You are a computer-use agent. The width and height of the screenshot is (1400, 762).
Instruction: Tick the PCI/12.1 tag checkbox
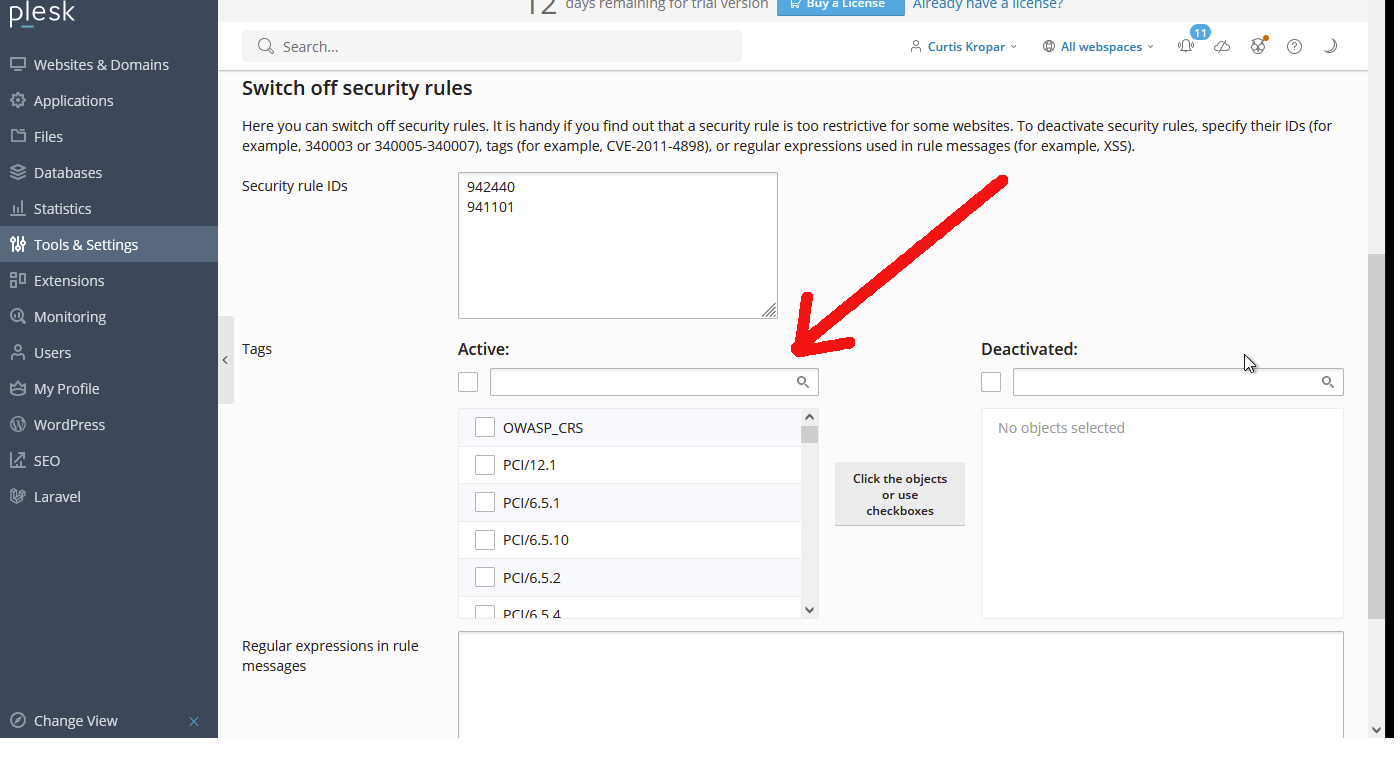(485, 465)
